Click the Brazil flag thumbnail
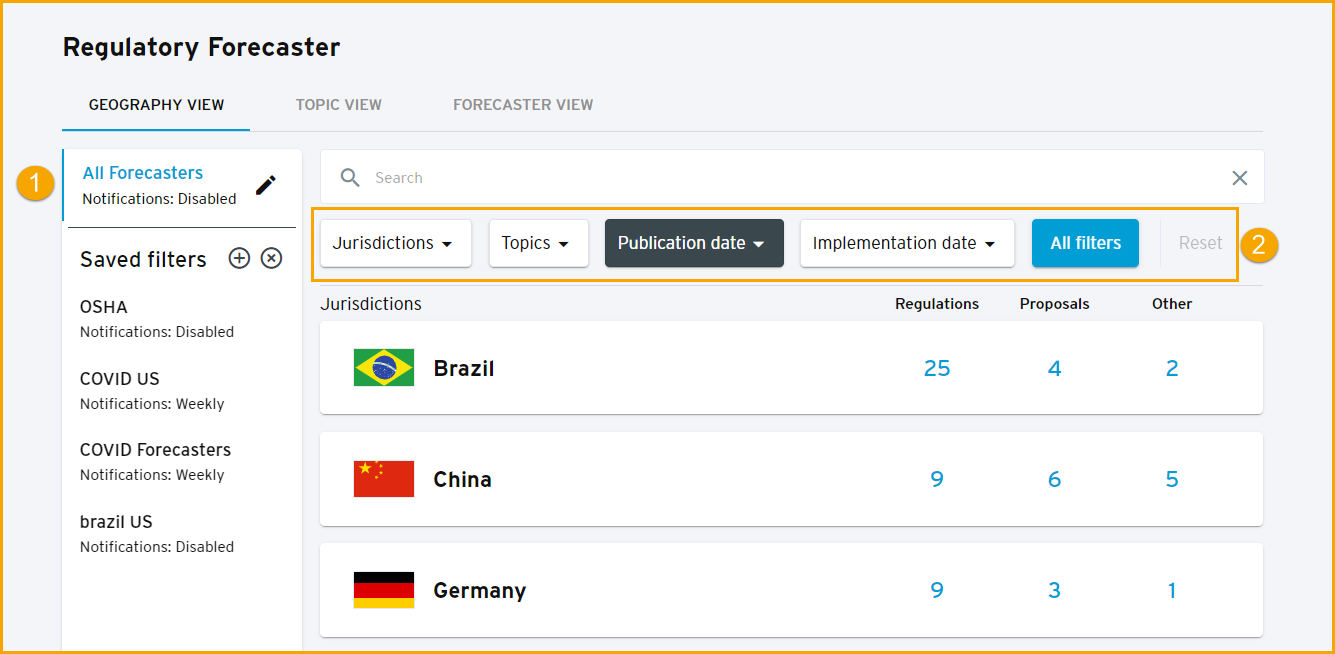 coord(384,368)
